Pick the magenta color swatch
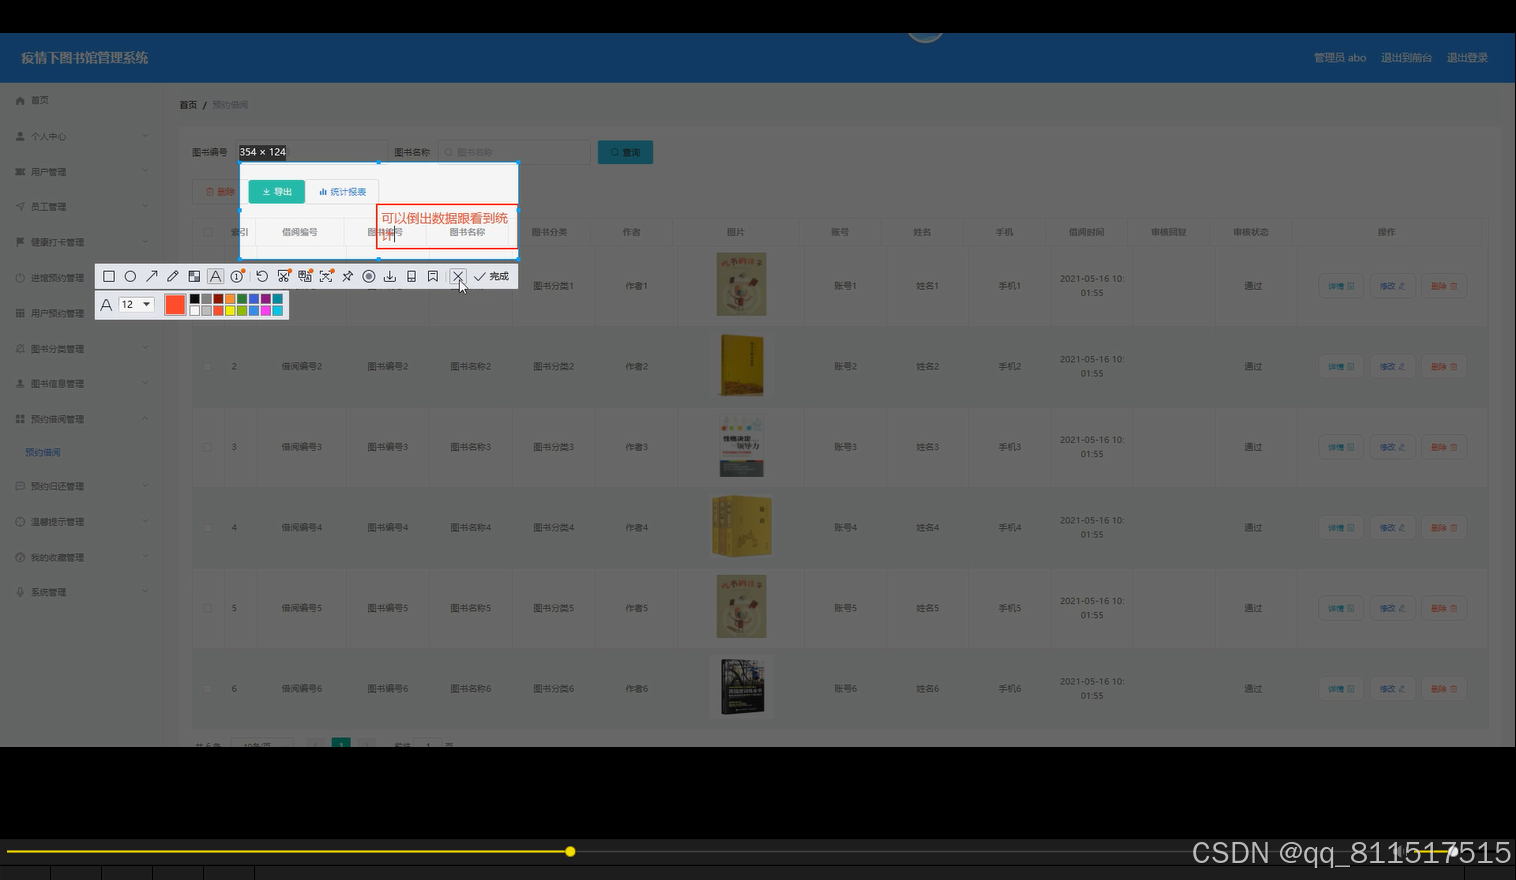1516x880 pixels. pyautogui.click(x=265, y=311)
